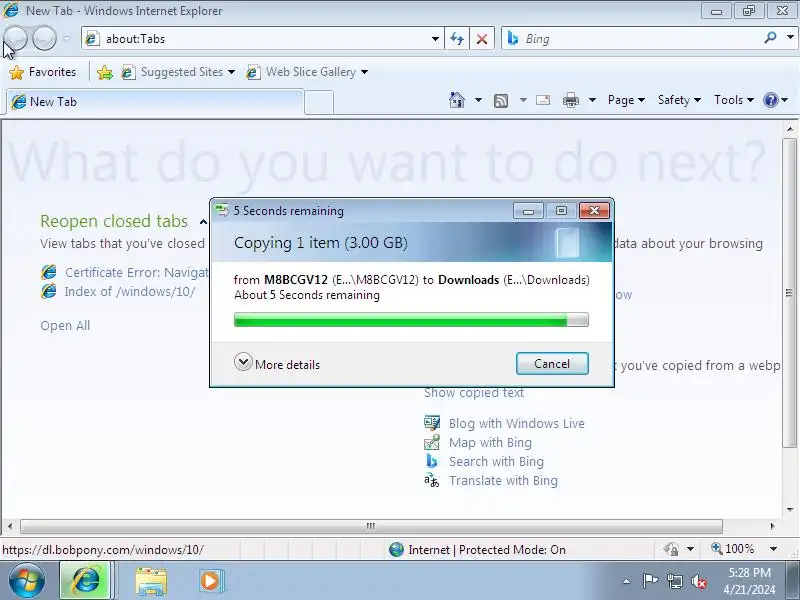Click the Action Center flag tray icon

[650, 581]
